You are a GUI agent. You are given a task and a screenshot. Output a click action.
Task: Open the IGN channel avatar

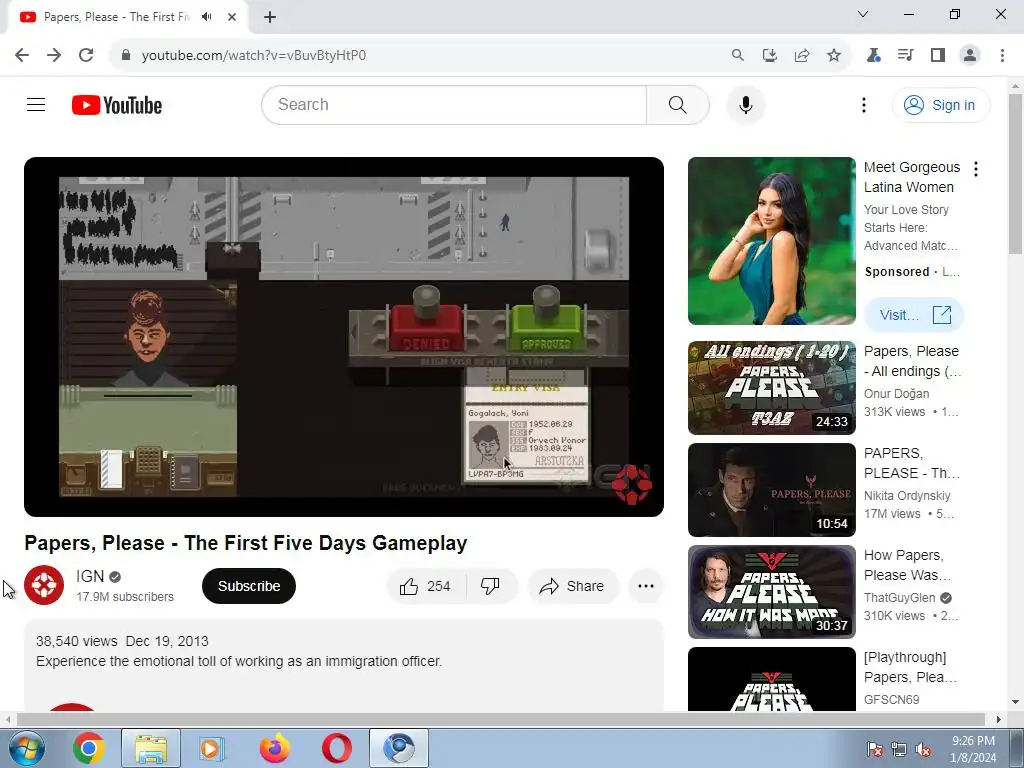(44, 586)
